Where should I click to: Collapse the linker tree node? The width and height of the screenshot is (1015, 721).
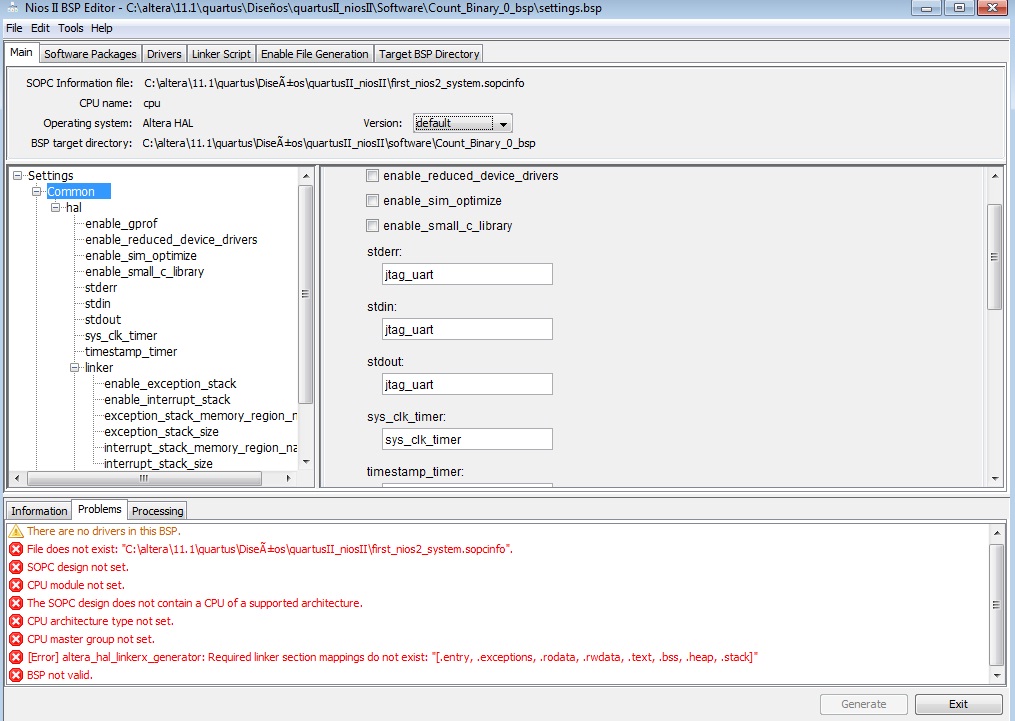coord(75,368)
